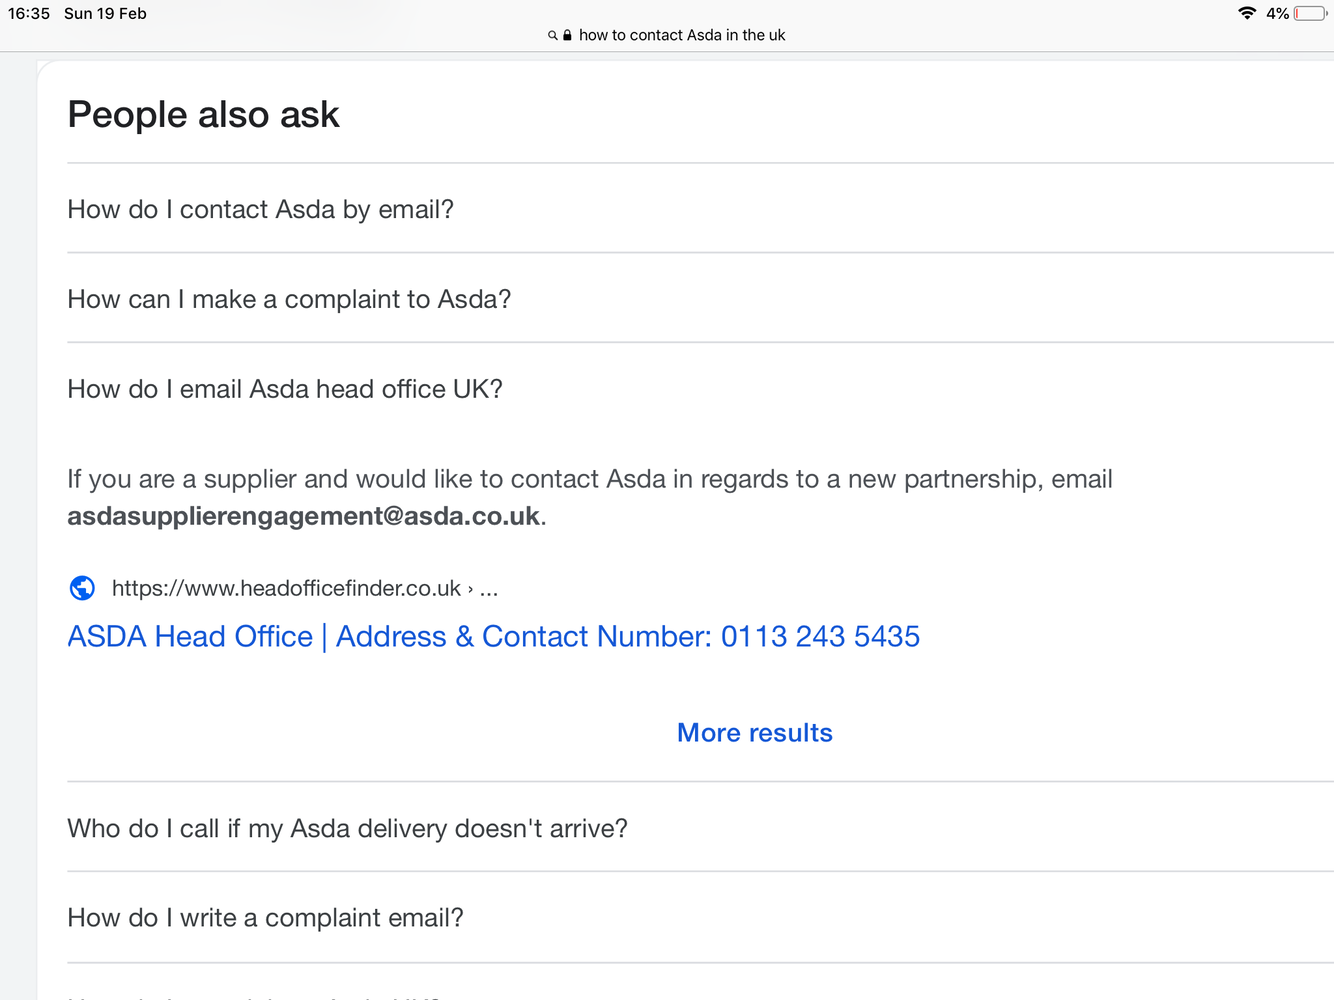Image resolution: width=1334 pixels, height=1000 pixels.
Task: Open ASDA Head Office Address & Contact Number link
Action: (494, 637)
